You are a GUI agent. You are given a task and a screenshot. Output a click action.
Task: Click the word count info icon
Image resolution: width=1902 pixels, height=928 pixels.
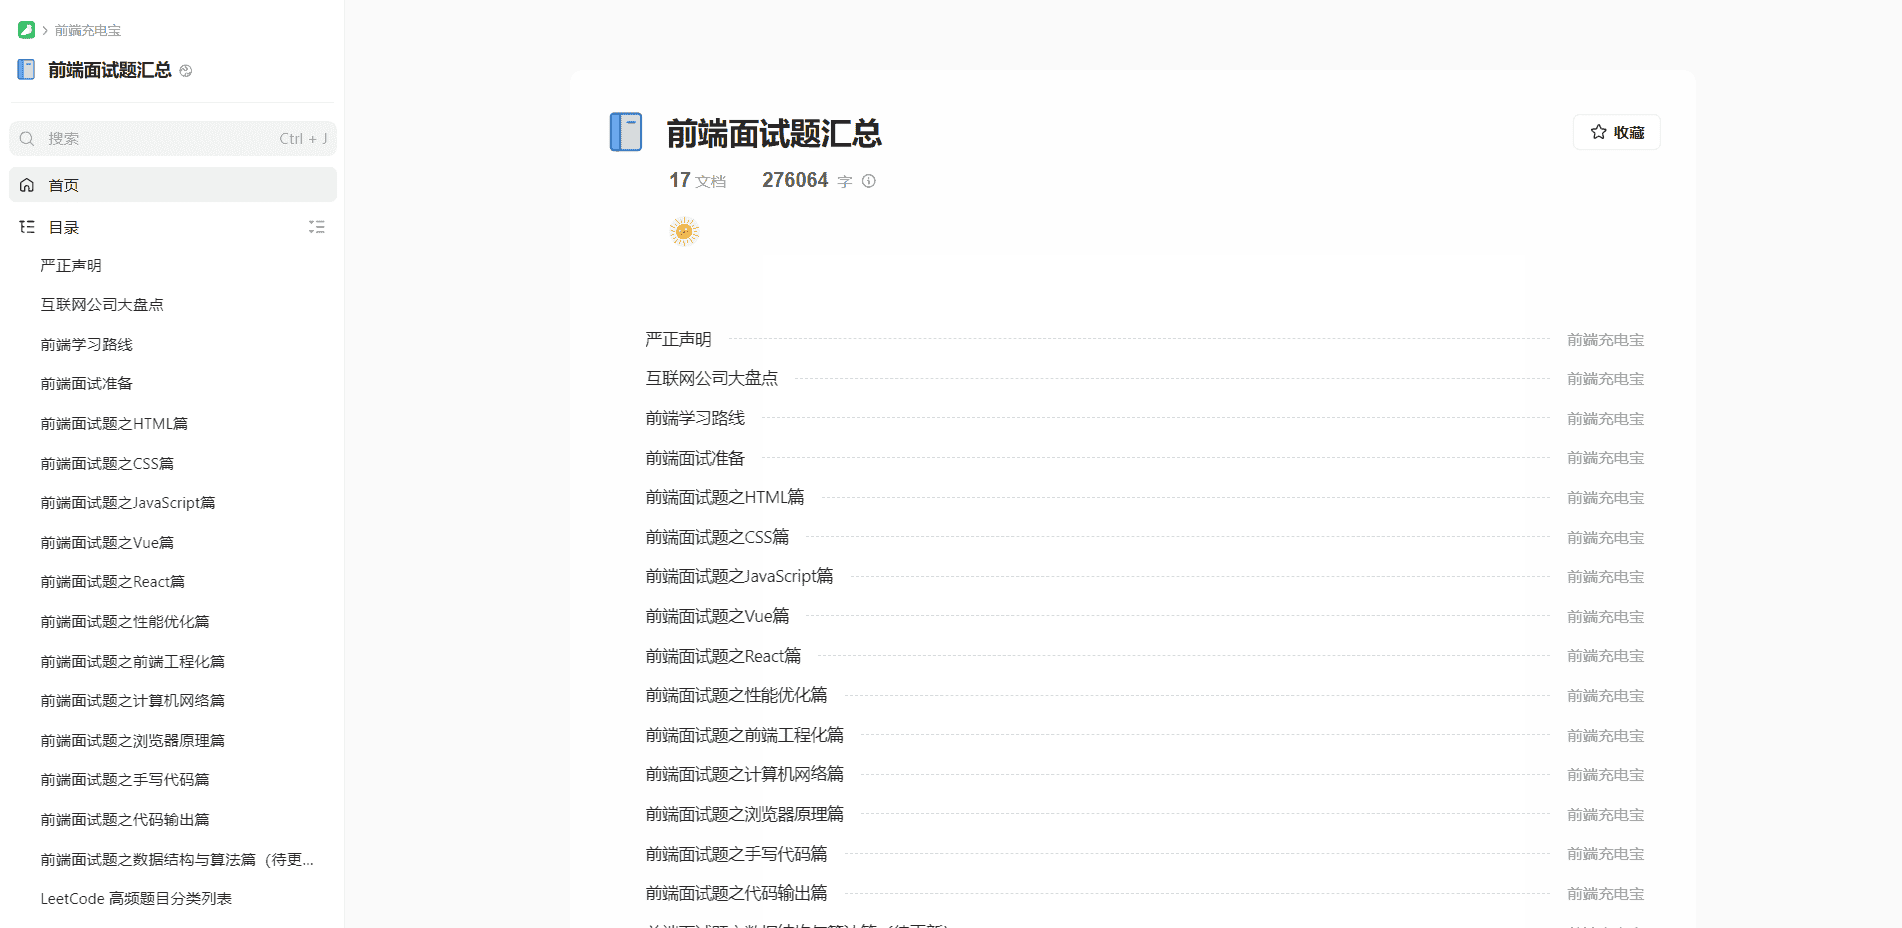point(869,181)
